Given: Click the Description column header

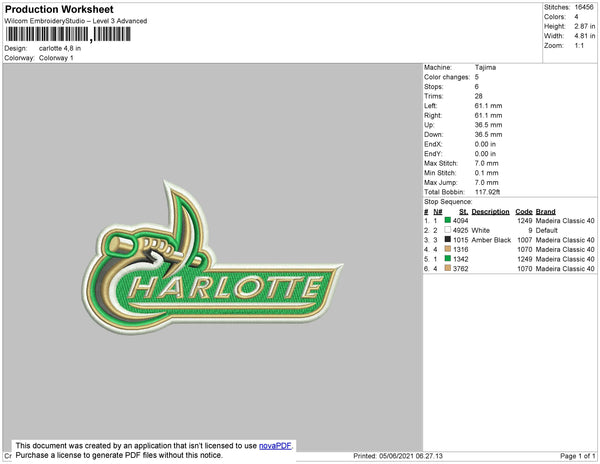Looking at the screenshot, I should [491, 212].
